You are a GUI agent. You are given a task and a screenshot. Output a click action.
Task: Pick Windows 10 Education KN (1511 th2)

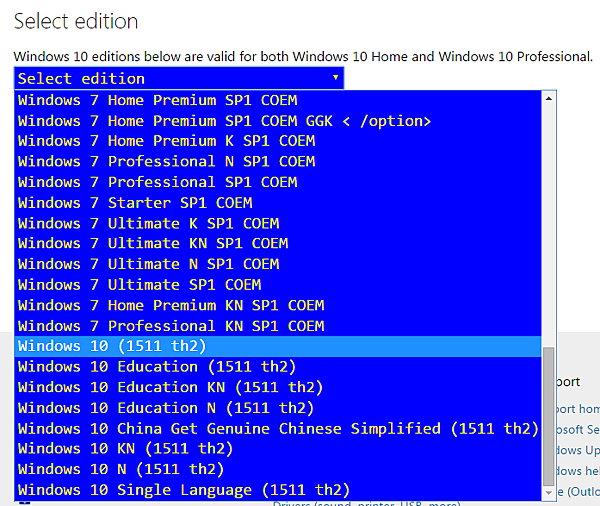pyautogui.click(x=278, y=387)
